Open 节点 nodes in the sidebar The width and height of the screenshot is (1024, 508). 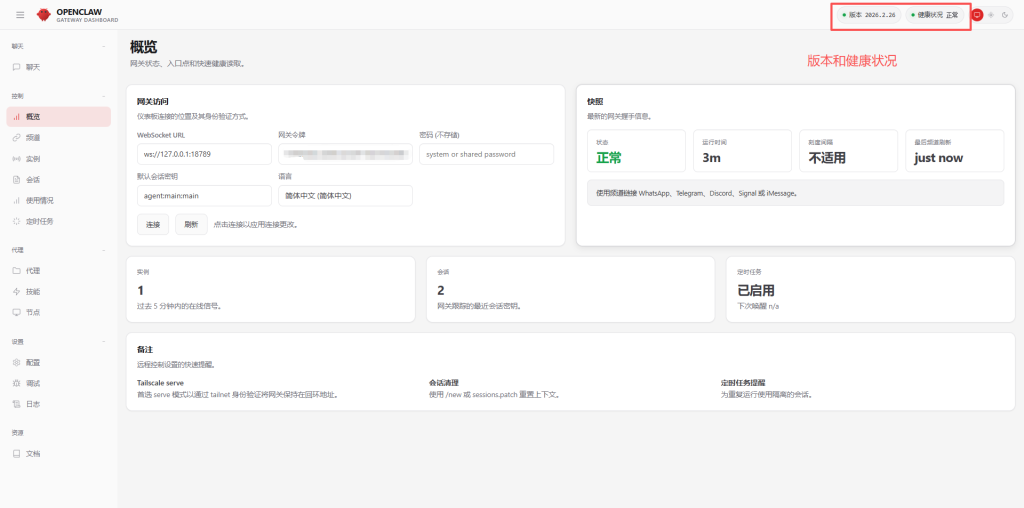click(x=33, y=312)
